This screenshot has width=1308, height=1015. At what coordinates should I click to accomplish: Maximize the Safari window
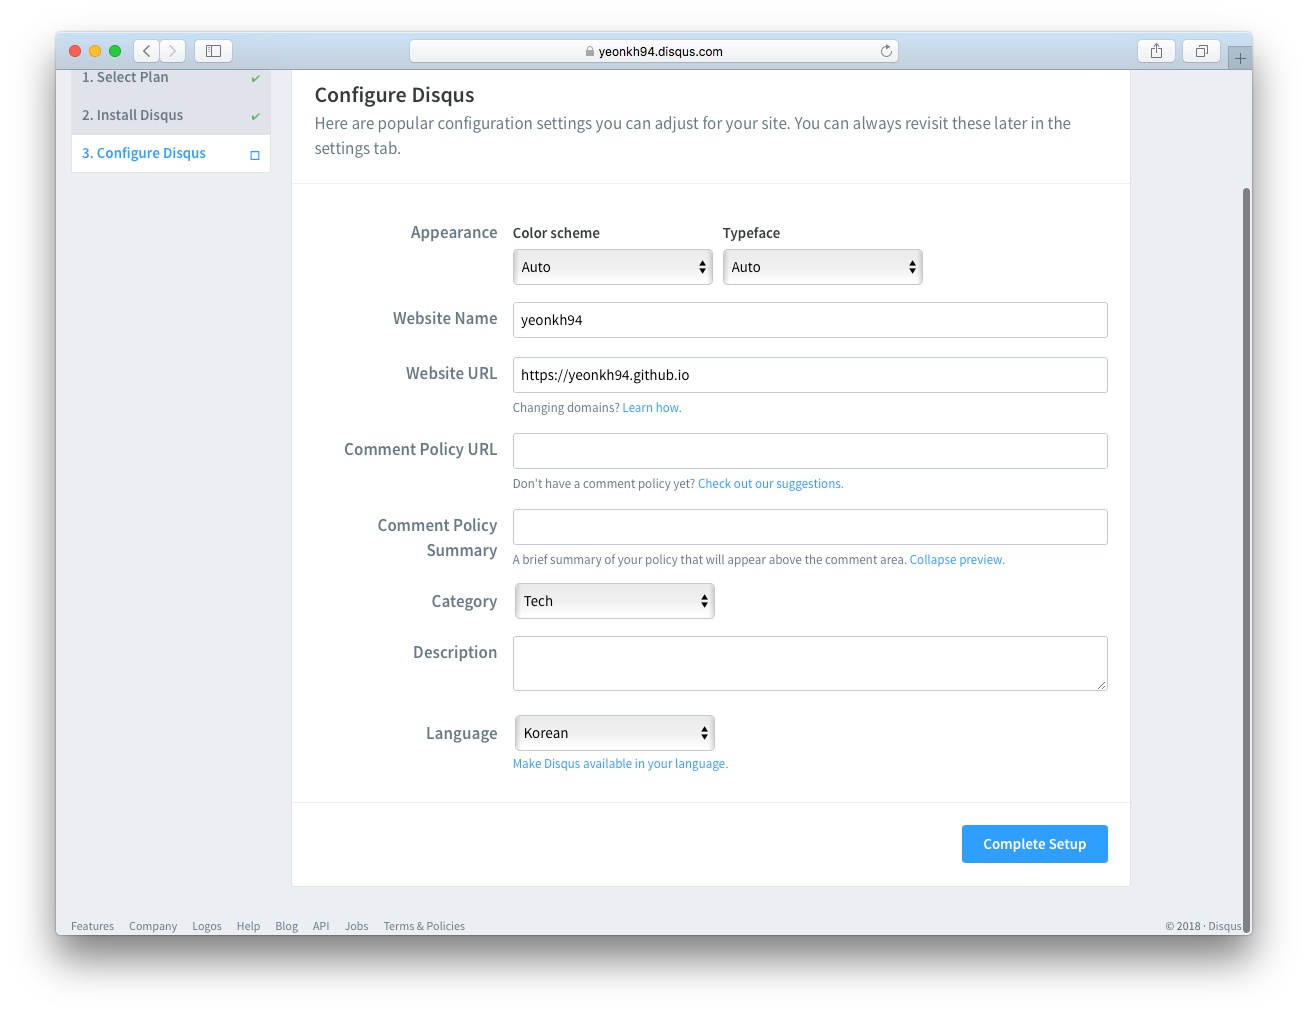pos(115,51)
